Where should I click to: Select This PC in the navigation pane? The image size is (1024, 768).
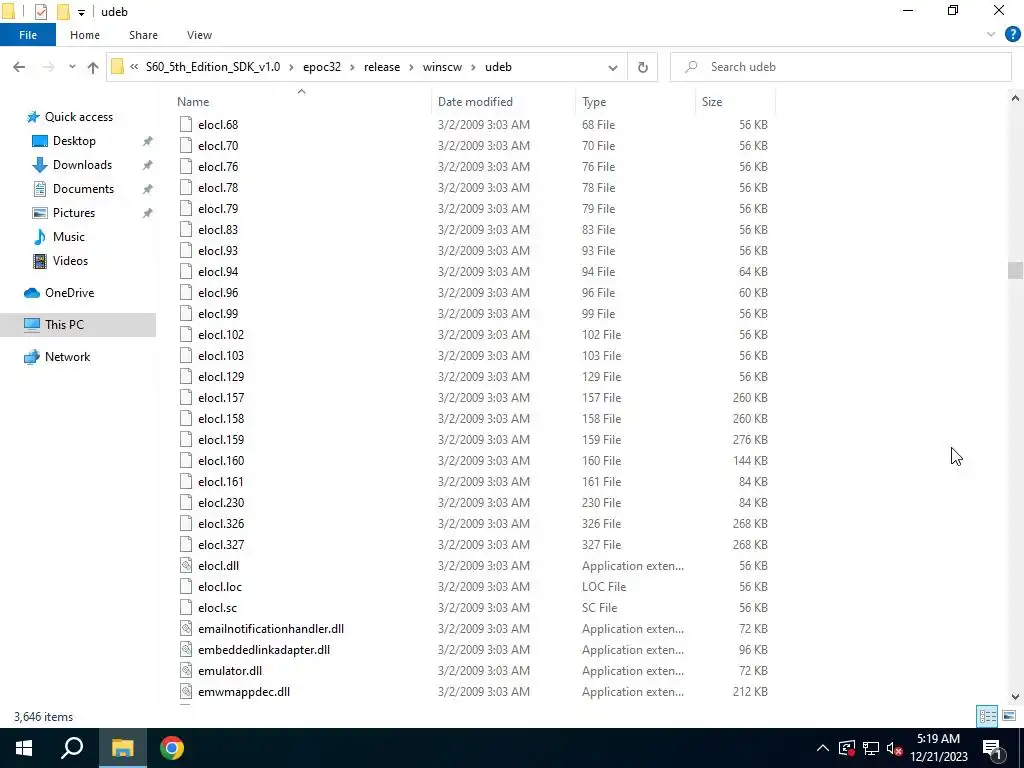[x=64, y=325]
